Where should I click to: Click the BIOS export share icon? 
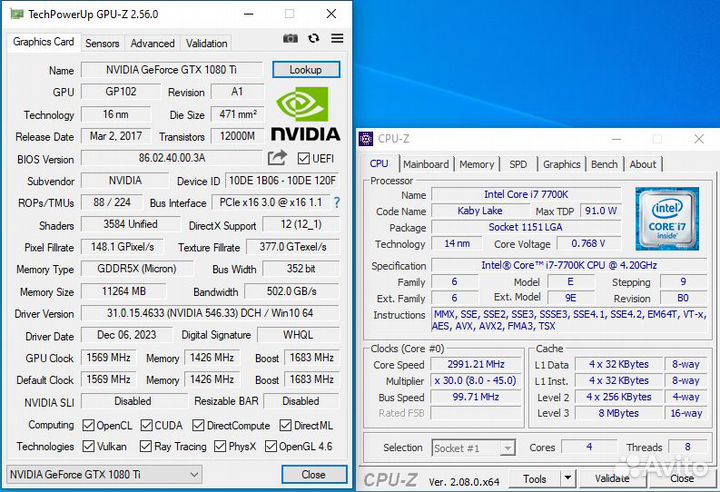(277, 158)
